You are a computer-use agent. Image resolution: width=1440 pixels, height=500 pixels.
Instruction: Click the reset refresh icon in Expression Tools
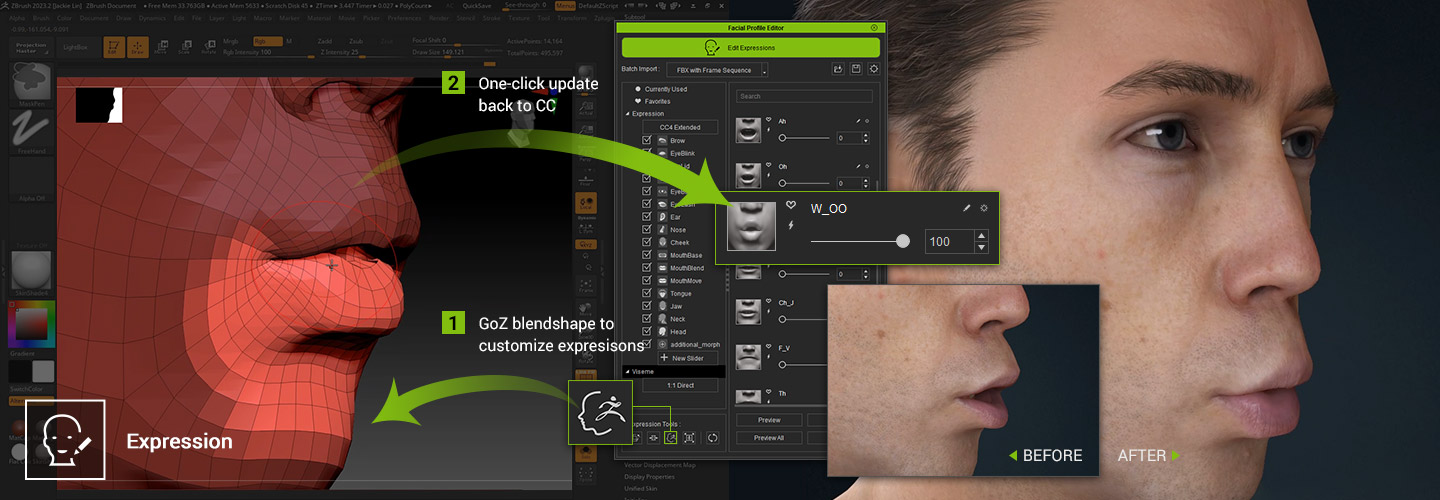(712, 438)
